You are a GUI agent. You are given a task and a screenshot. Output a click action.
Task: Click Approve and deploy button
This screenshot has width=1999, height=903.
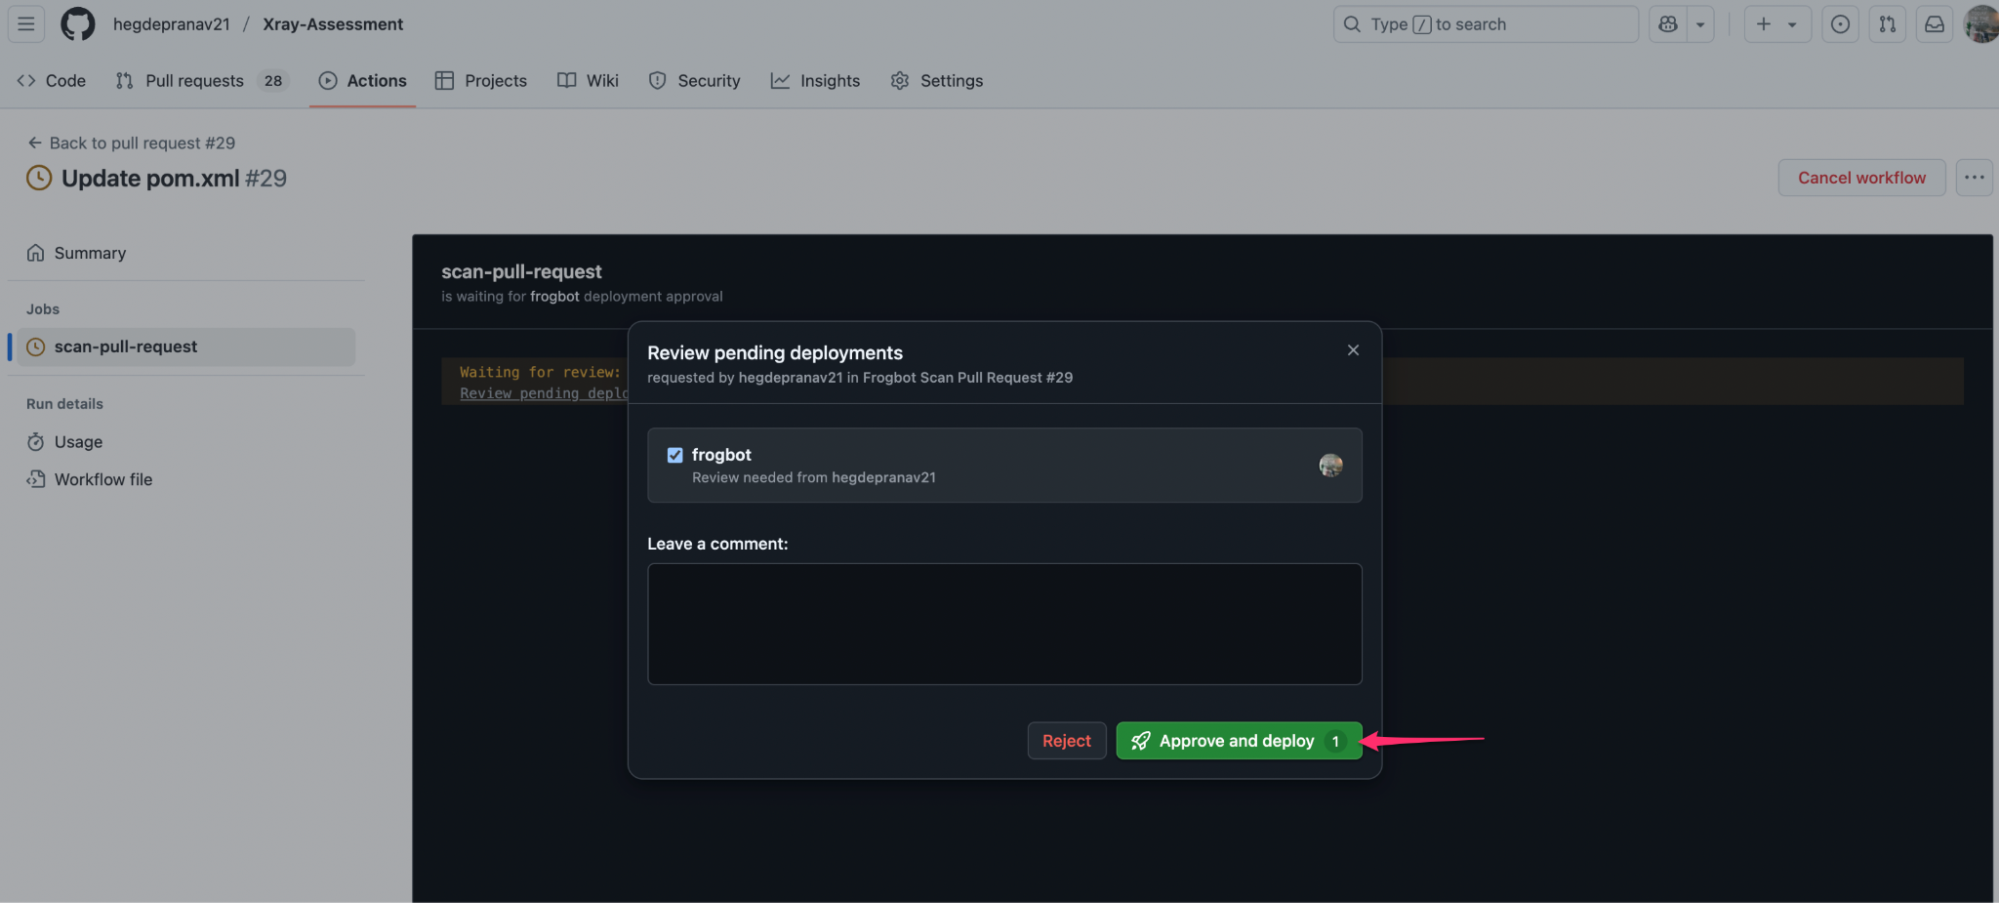click(1238, 741)
